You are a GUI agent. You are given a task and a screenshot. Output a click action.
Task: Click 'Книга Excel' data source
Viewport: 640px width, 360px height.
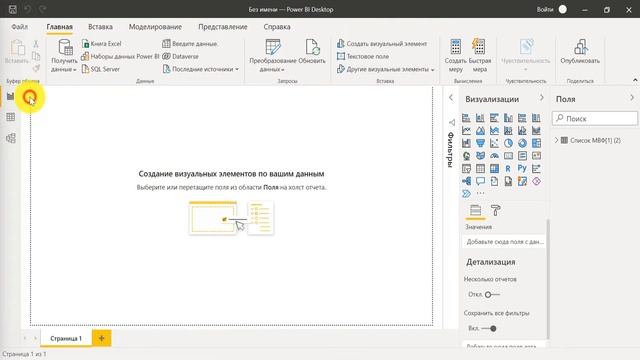tap(102, 44)
